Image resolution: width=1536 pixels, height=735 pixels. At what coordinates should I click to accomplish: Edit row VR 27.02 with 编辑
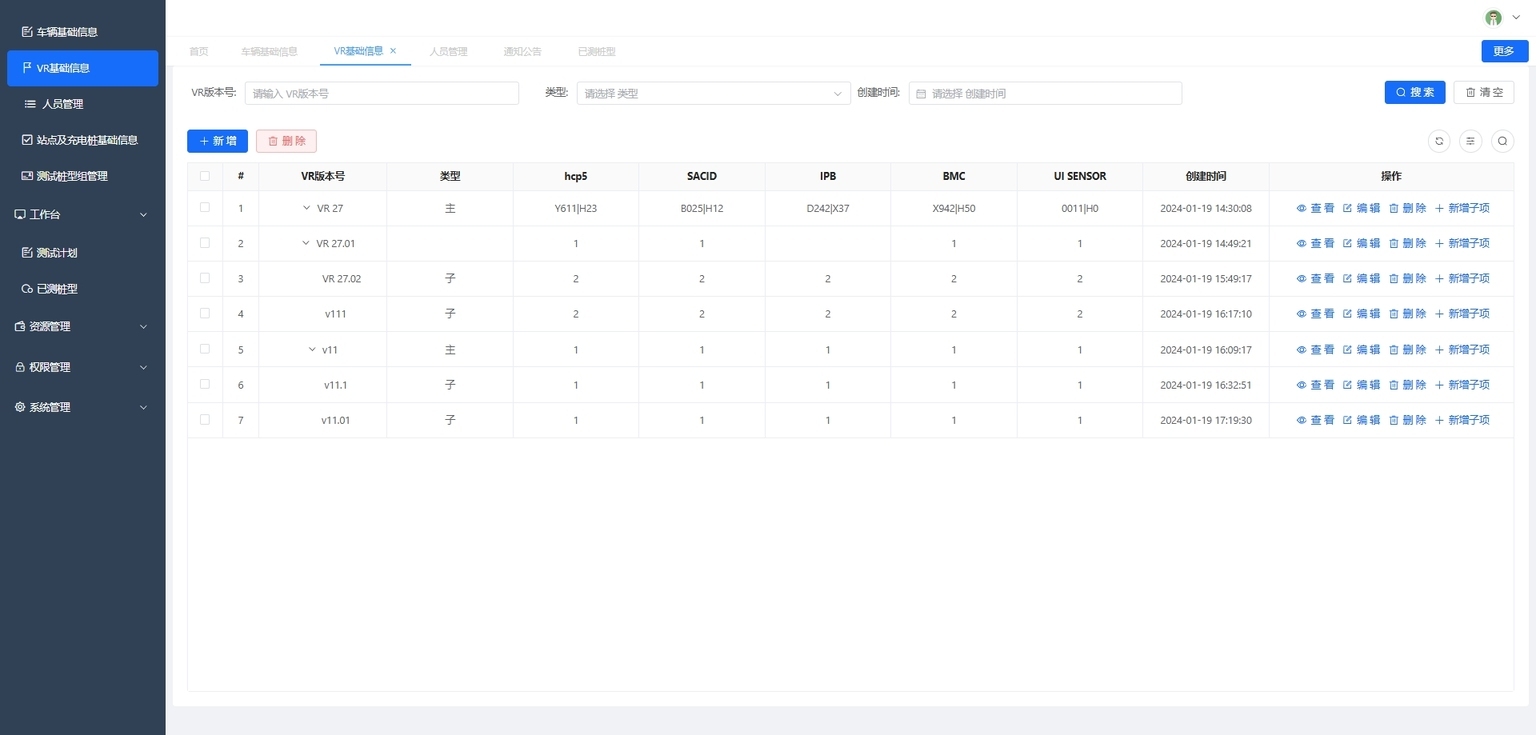[1361, 278]
